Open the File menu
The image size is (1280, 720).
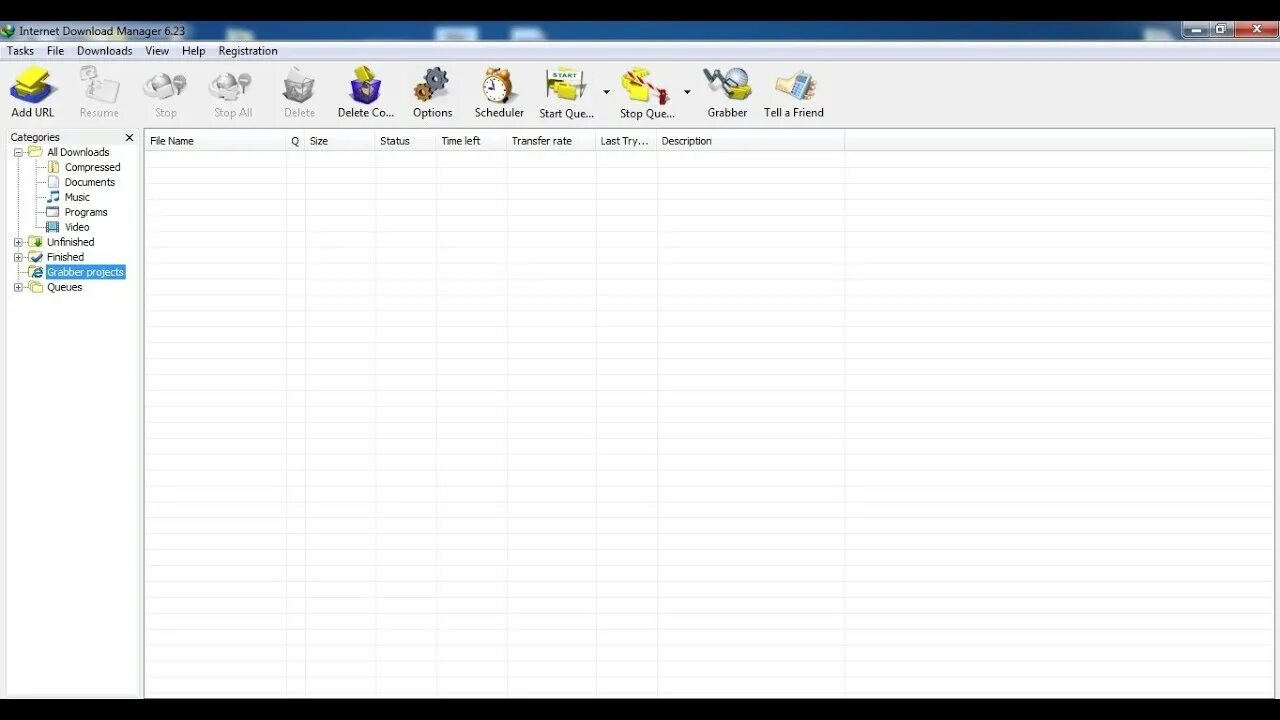[x=55, y=51]
